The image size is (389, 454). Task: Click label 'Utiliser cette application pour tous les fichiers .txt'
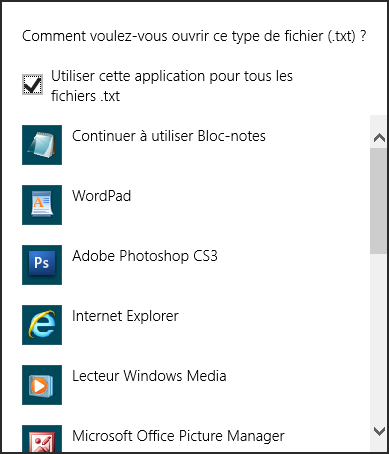click(172, 86)
